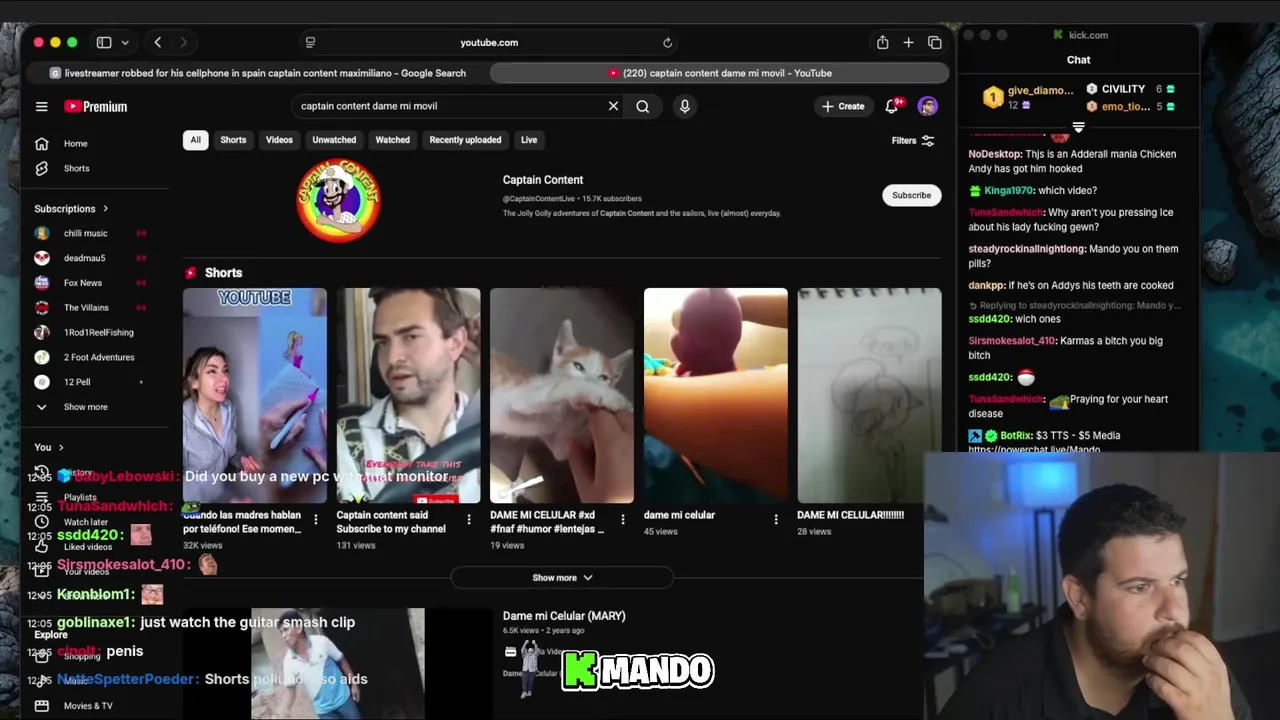The width and height of the screenshot is (1280, 720).
Task: Click the magnifying glass search button
Action: 643,106
